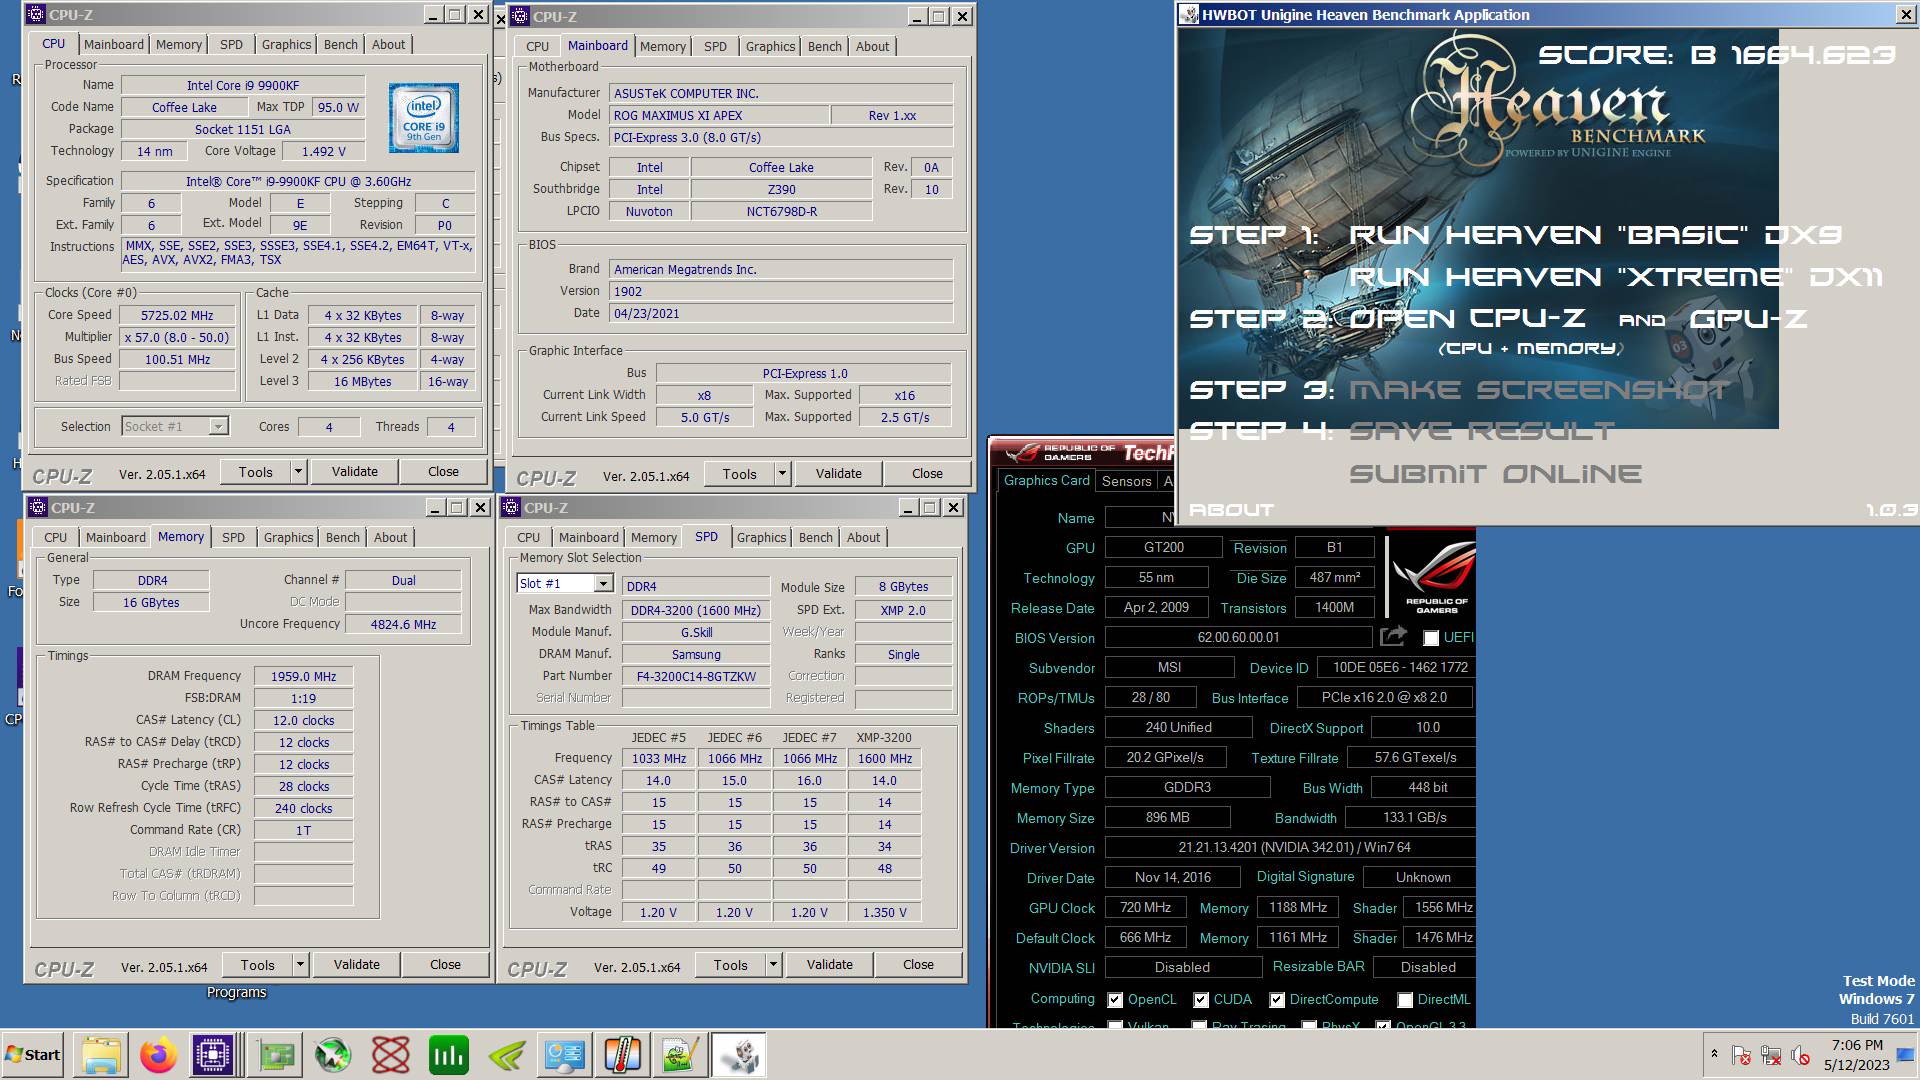1920x1080 pixels.
Task: Click the Notepad++ taskbar icon
Action: tap(680, 1055)
